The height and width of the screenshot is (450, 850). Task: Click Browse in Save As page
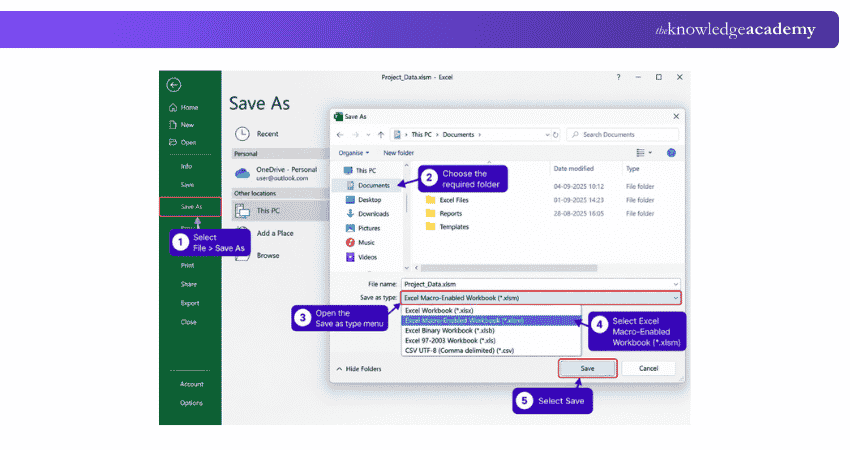pyautogui.click(x=268, y=255)
